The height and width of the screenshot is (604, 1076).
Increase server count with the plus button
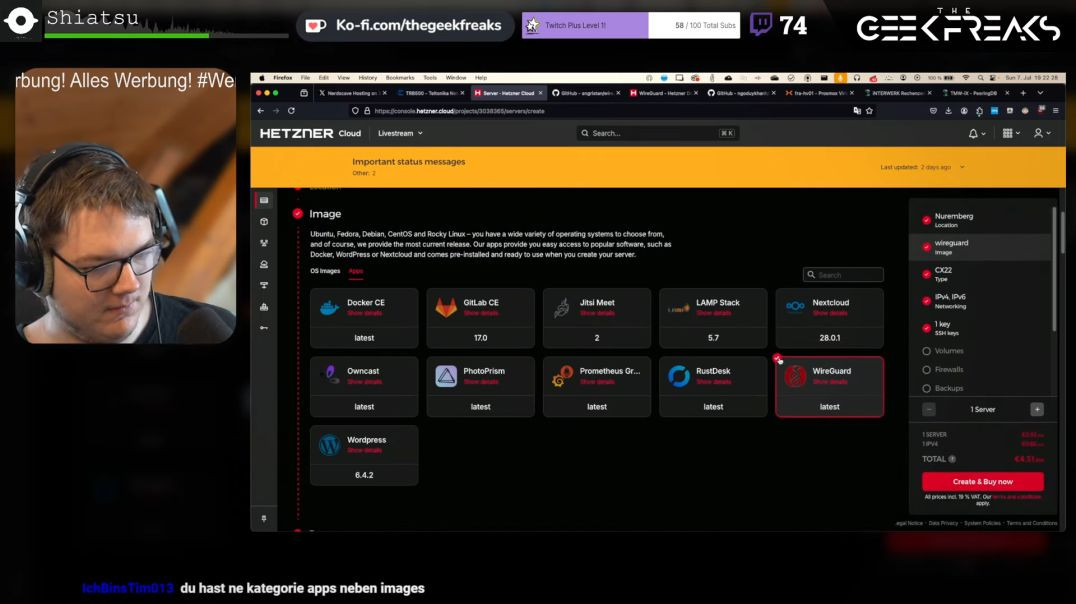(x=1037, y=409)
